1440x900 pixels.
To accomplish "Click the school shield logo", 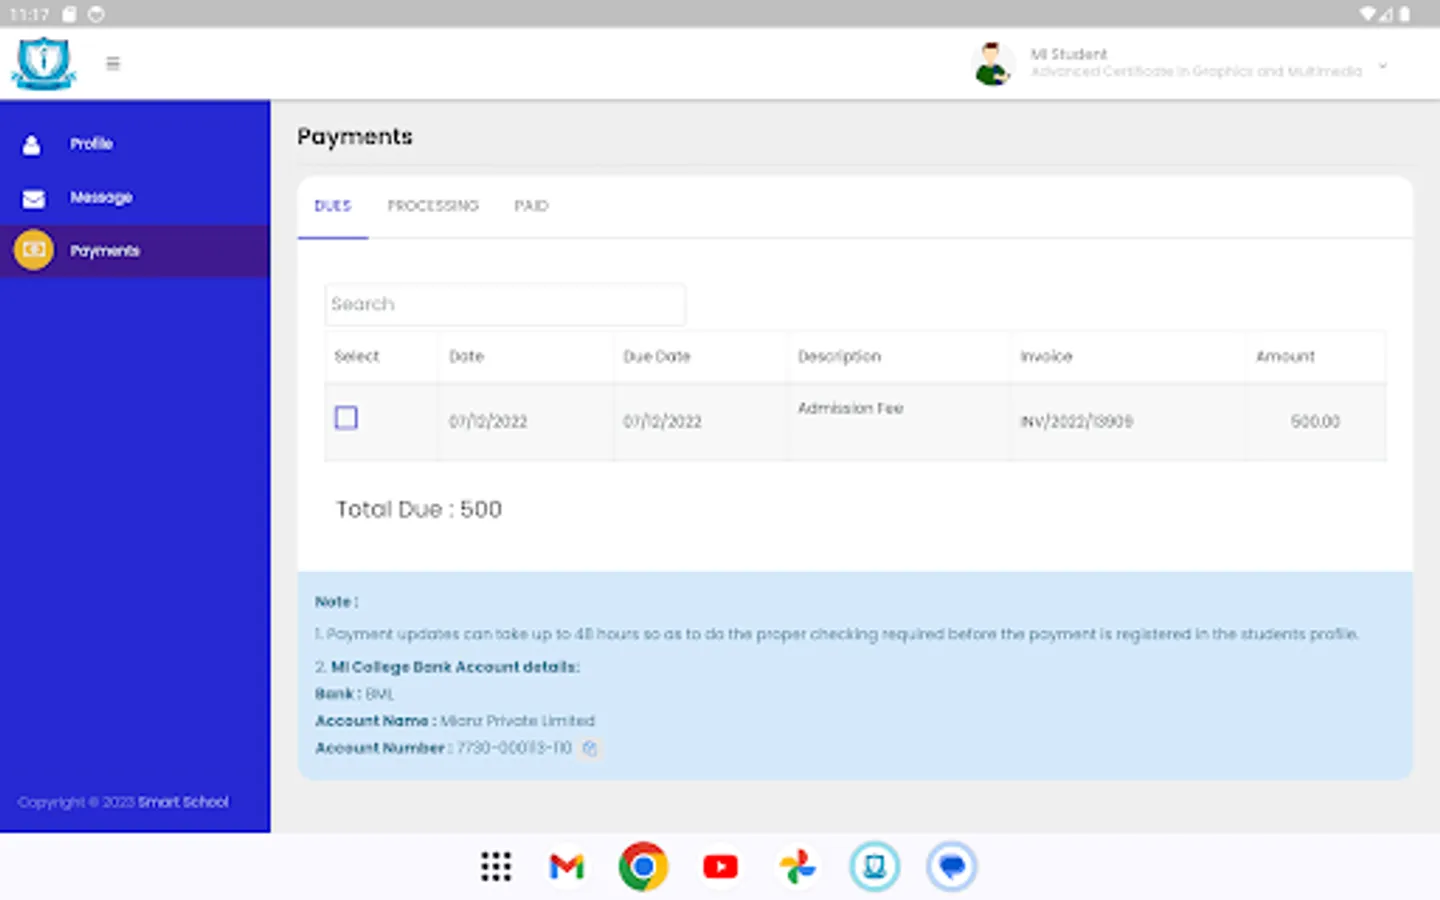I will pos(44,63).
